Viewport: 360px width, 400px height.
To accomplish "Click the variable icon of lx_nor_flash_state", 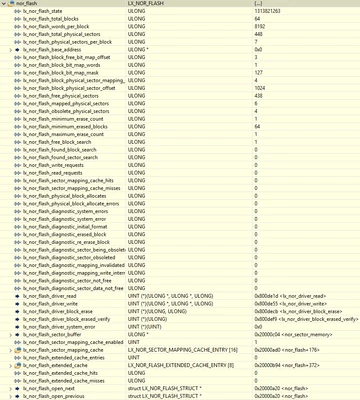I will (17, 11).
